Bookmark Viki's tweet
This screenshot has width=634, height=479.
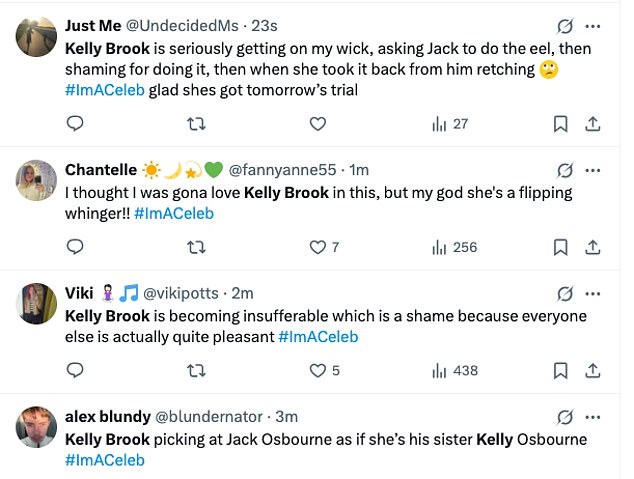(560, 370)
